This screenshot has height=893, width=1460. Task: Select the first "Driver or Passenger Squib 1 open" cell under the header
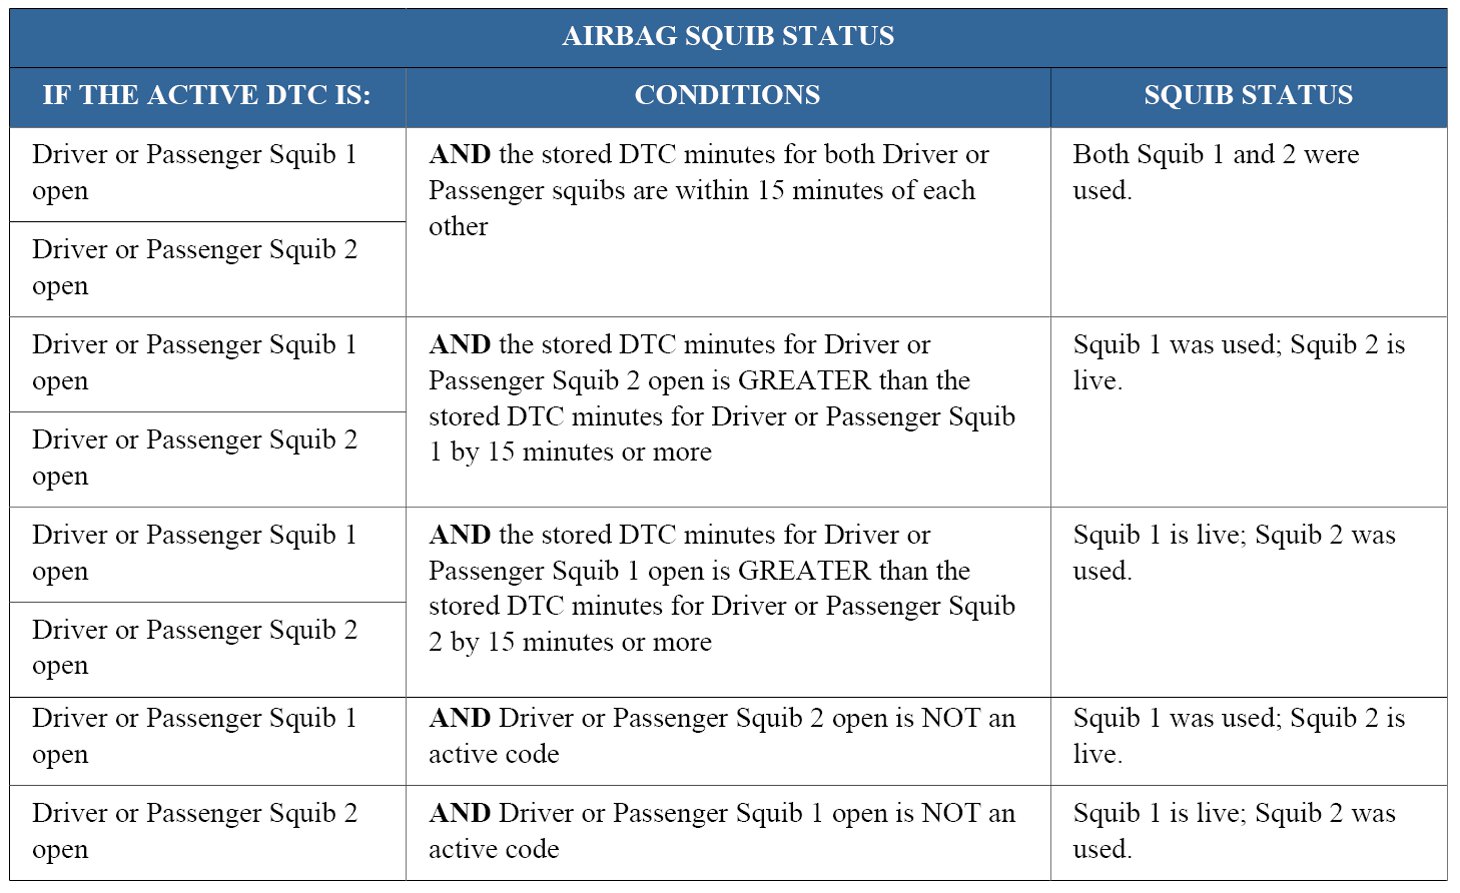[194, 172]
